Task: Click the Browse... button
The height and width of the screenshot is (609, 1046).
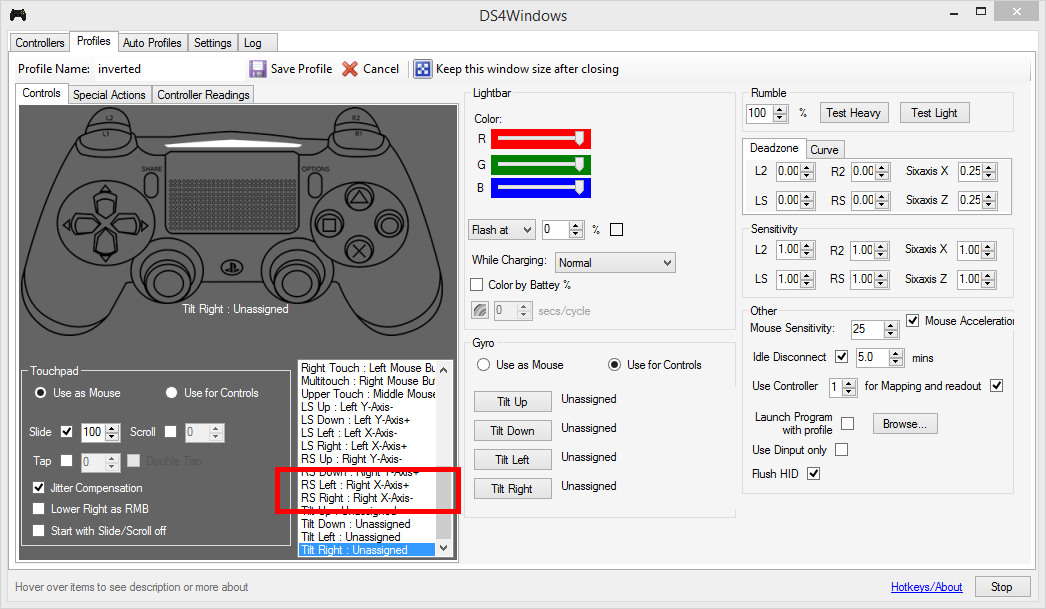Action: click(905, 424)
